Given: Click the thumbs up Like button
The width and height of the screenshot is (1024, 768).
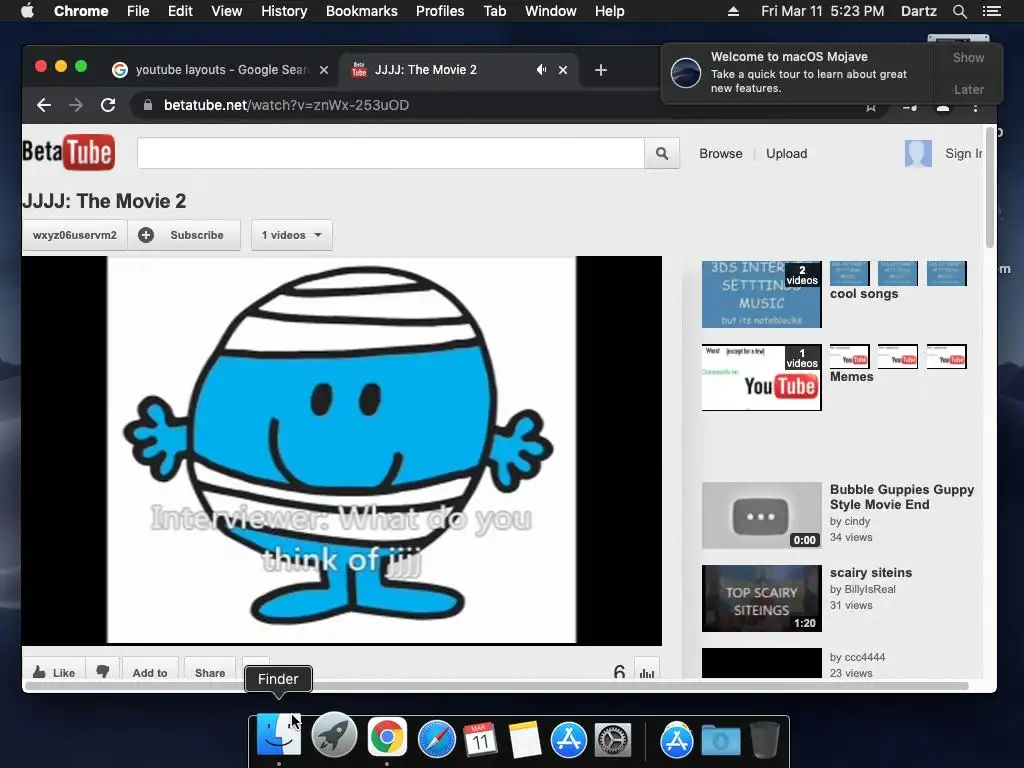Looking at the screenshot, I should click(54, 672).
